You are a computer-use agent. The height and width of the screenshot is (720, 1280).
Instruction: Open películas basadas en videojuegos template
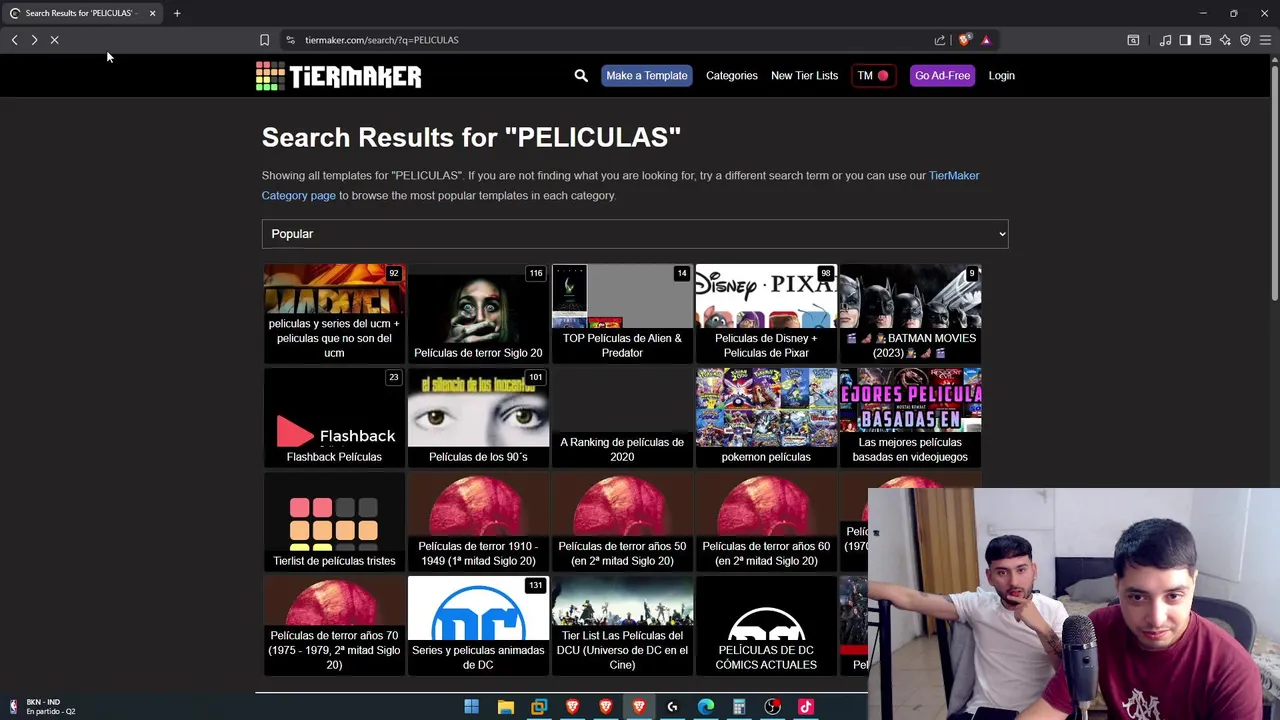[x=910, y=417]
